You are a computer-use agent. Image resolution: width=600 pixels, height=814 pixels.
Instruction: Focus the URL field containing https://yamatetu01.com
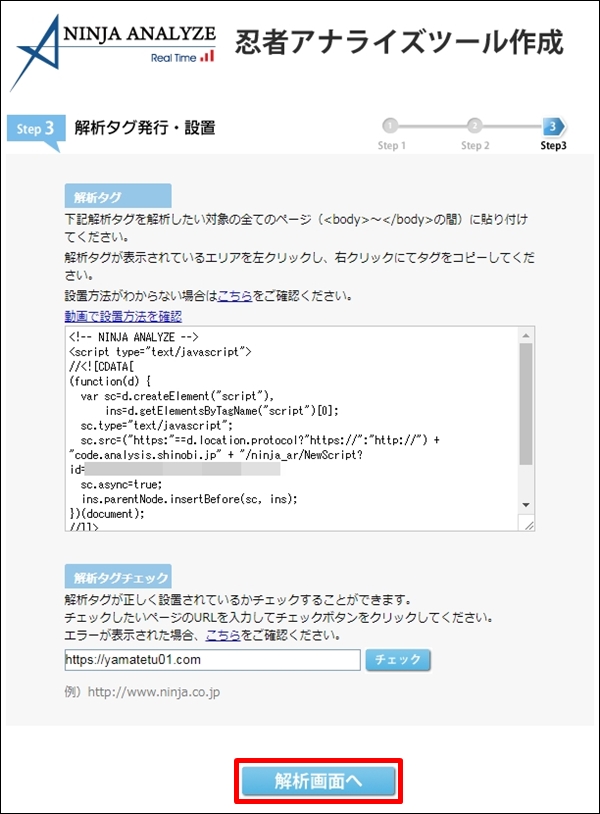point(212,660)
